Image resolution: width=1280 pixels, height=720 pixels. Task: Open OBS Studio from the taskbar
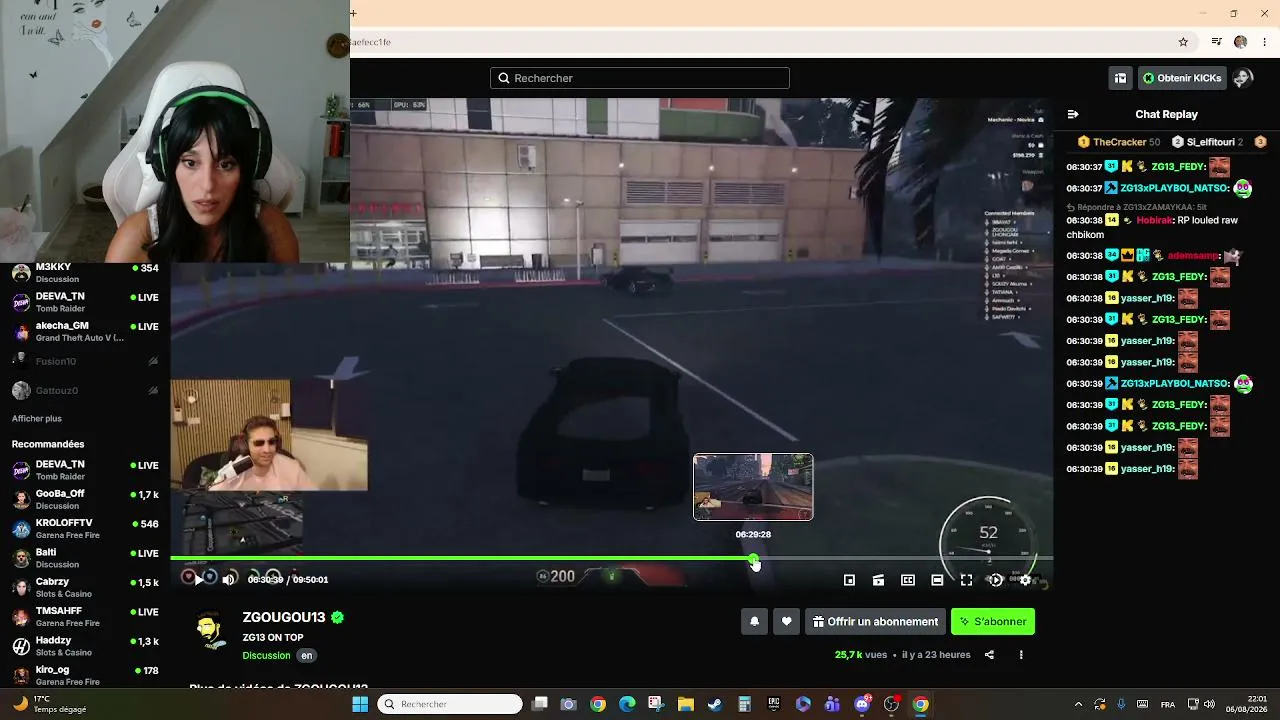tap(891, 704)
